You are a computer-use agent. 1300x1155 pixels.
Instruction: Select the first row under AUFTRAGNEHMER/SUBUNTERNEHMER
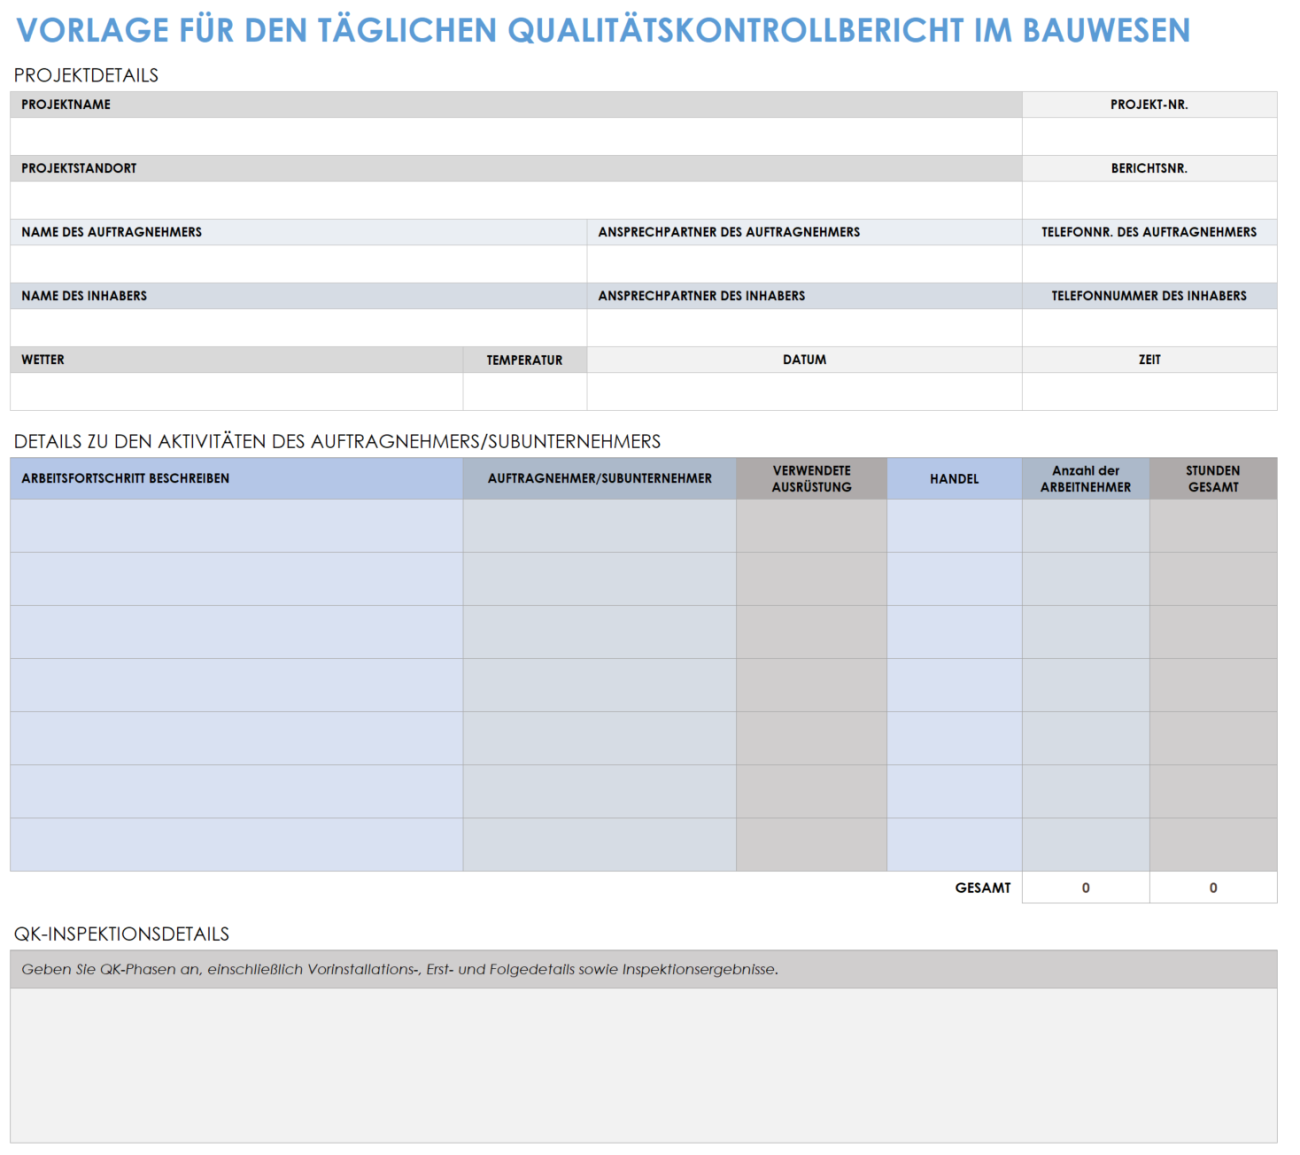click(x=600, y=526)
